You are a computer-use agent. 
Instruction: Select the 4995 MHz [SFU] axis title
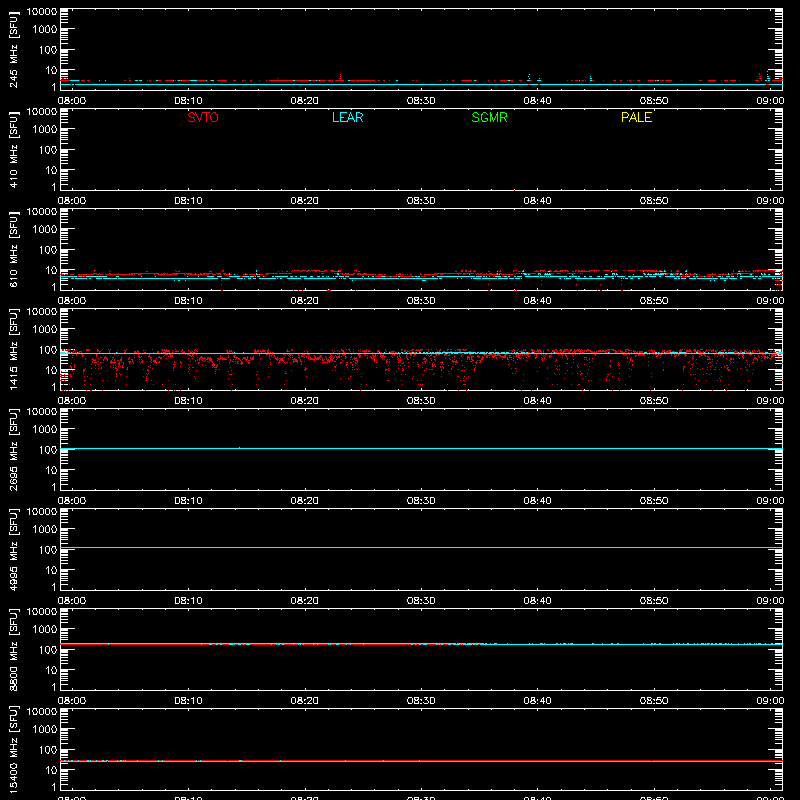[14, 550]
